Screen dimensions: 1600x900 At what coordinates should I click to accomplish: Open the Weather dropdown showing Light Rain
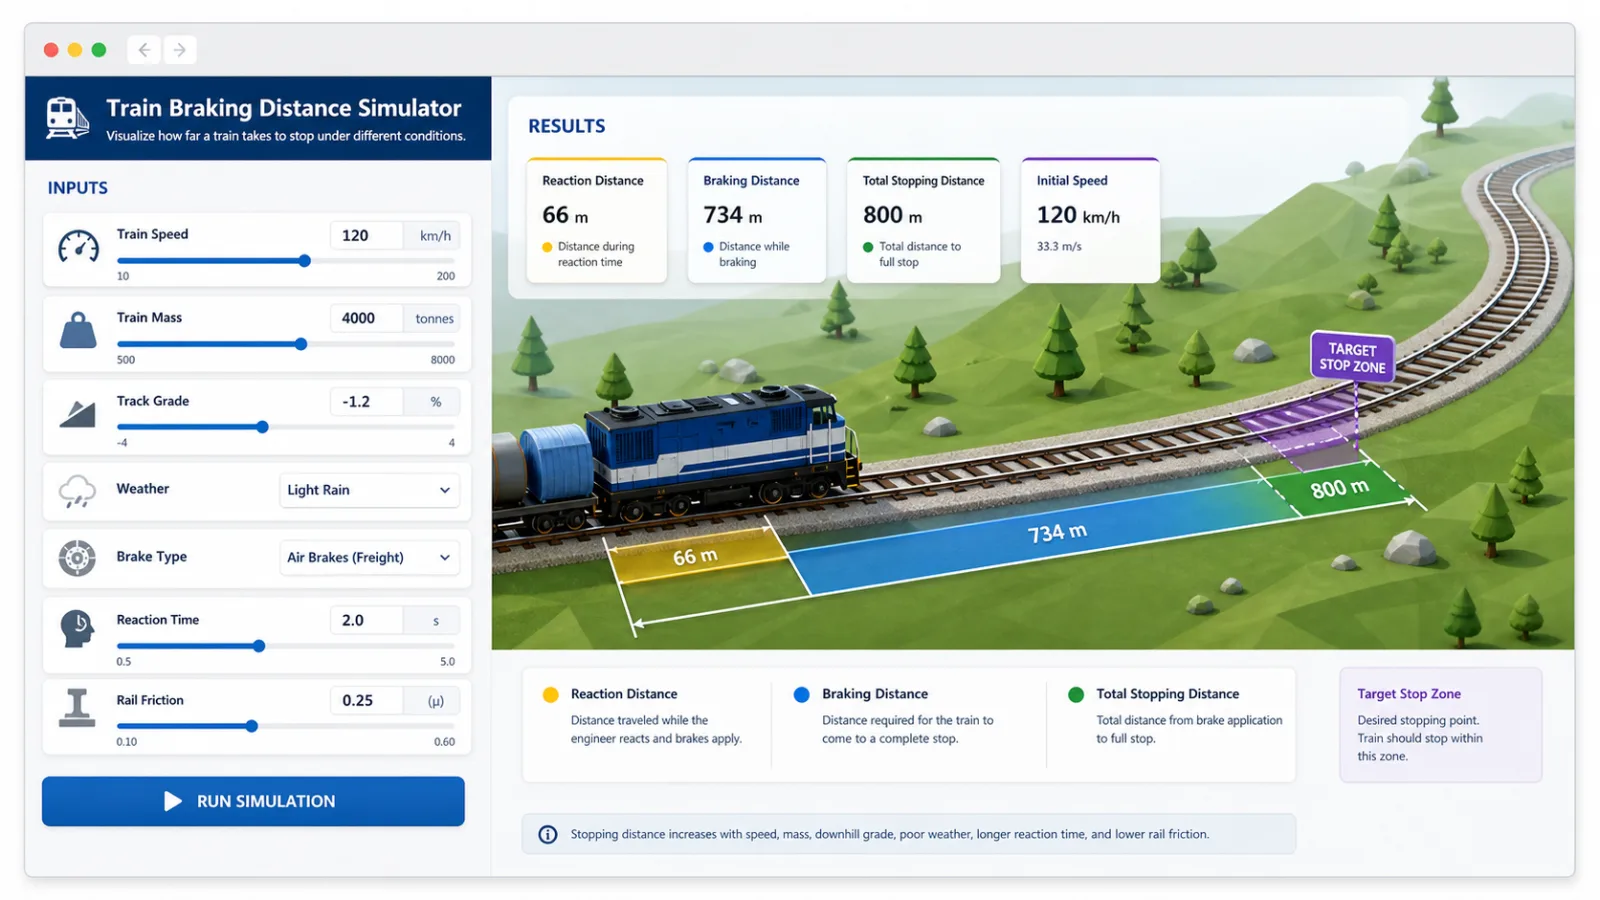pos(369,490)
